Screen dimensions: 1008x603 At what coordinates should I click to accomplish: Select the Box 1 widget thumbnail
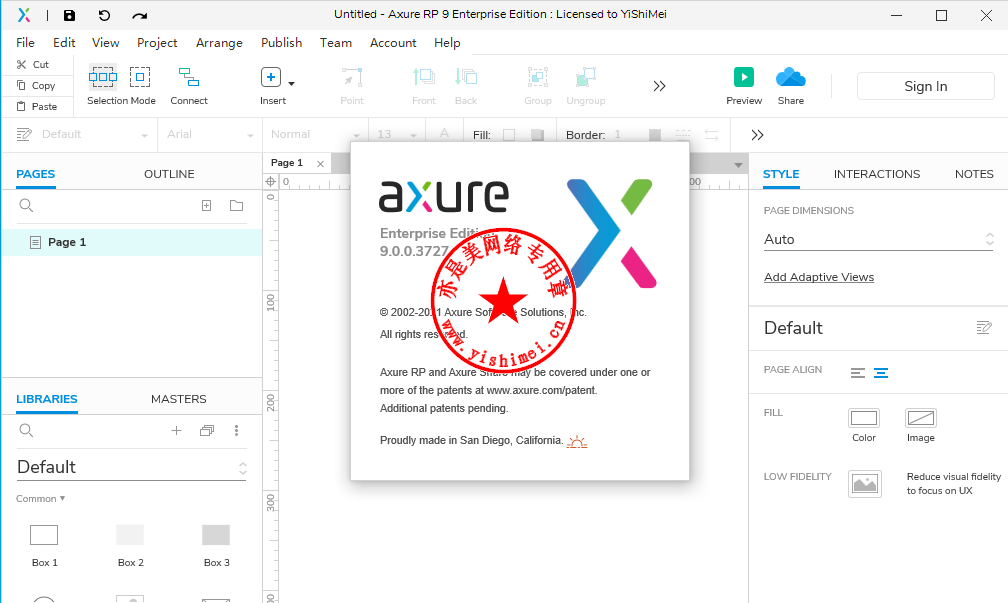[44, 535]
